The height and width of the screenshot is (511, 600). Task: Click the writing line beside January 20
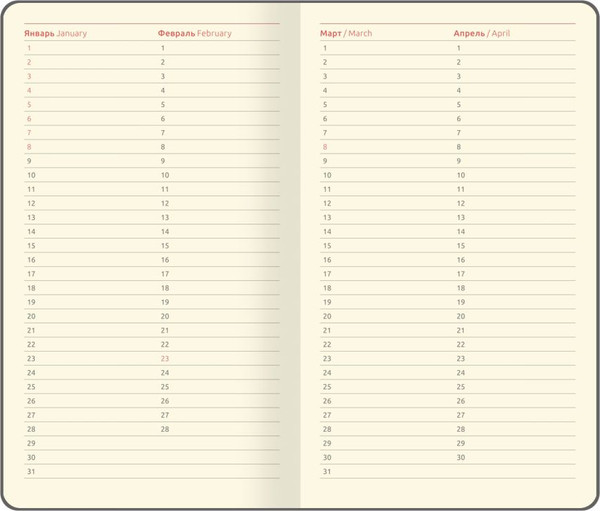tap(95, 316)
